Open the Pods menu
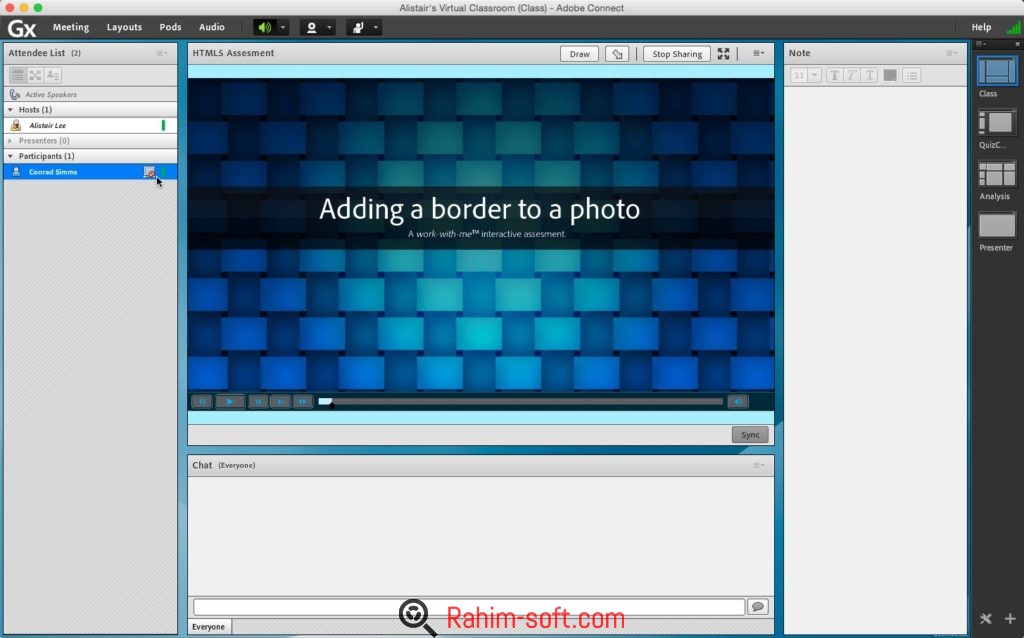The image size is (1024, 638). click(170, 27)
